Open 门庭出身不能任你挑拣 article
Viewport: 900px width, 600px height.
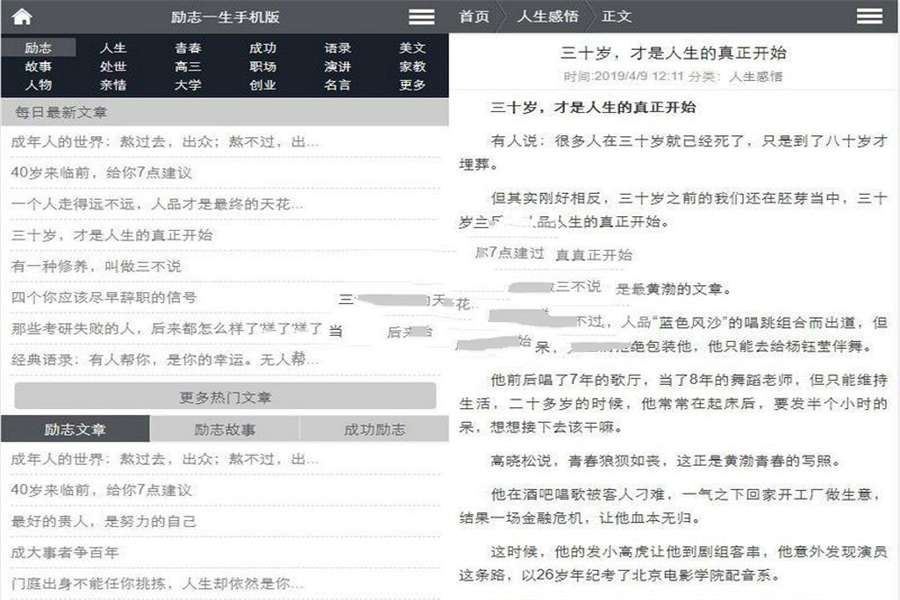[x=157, y=583]
